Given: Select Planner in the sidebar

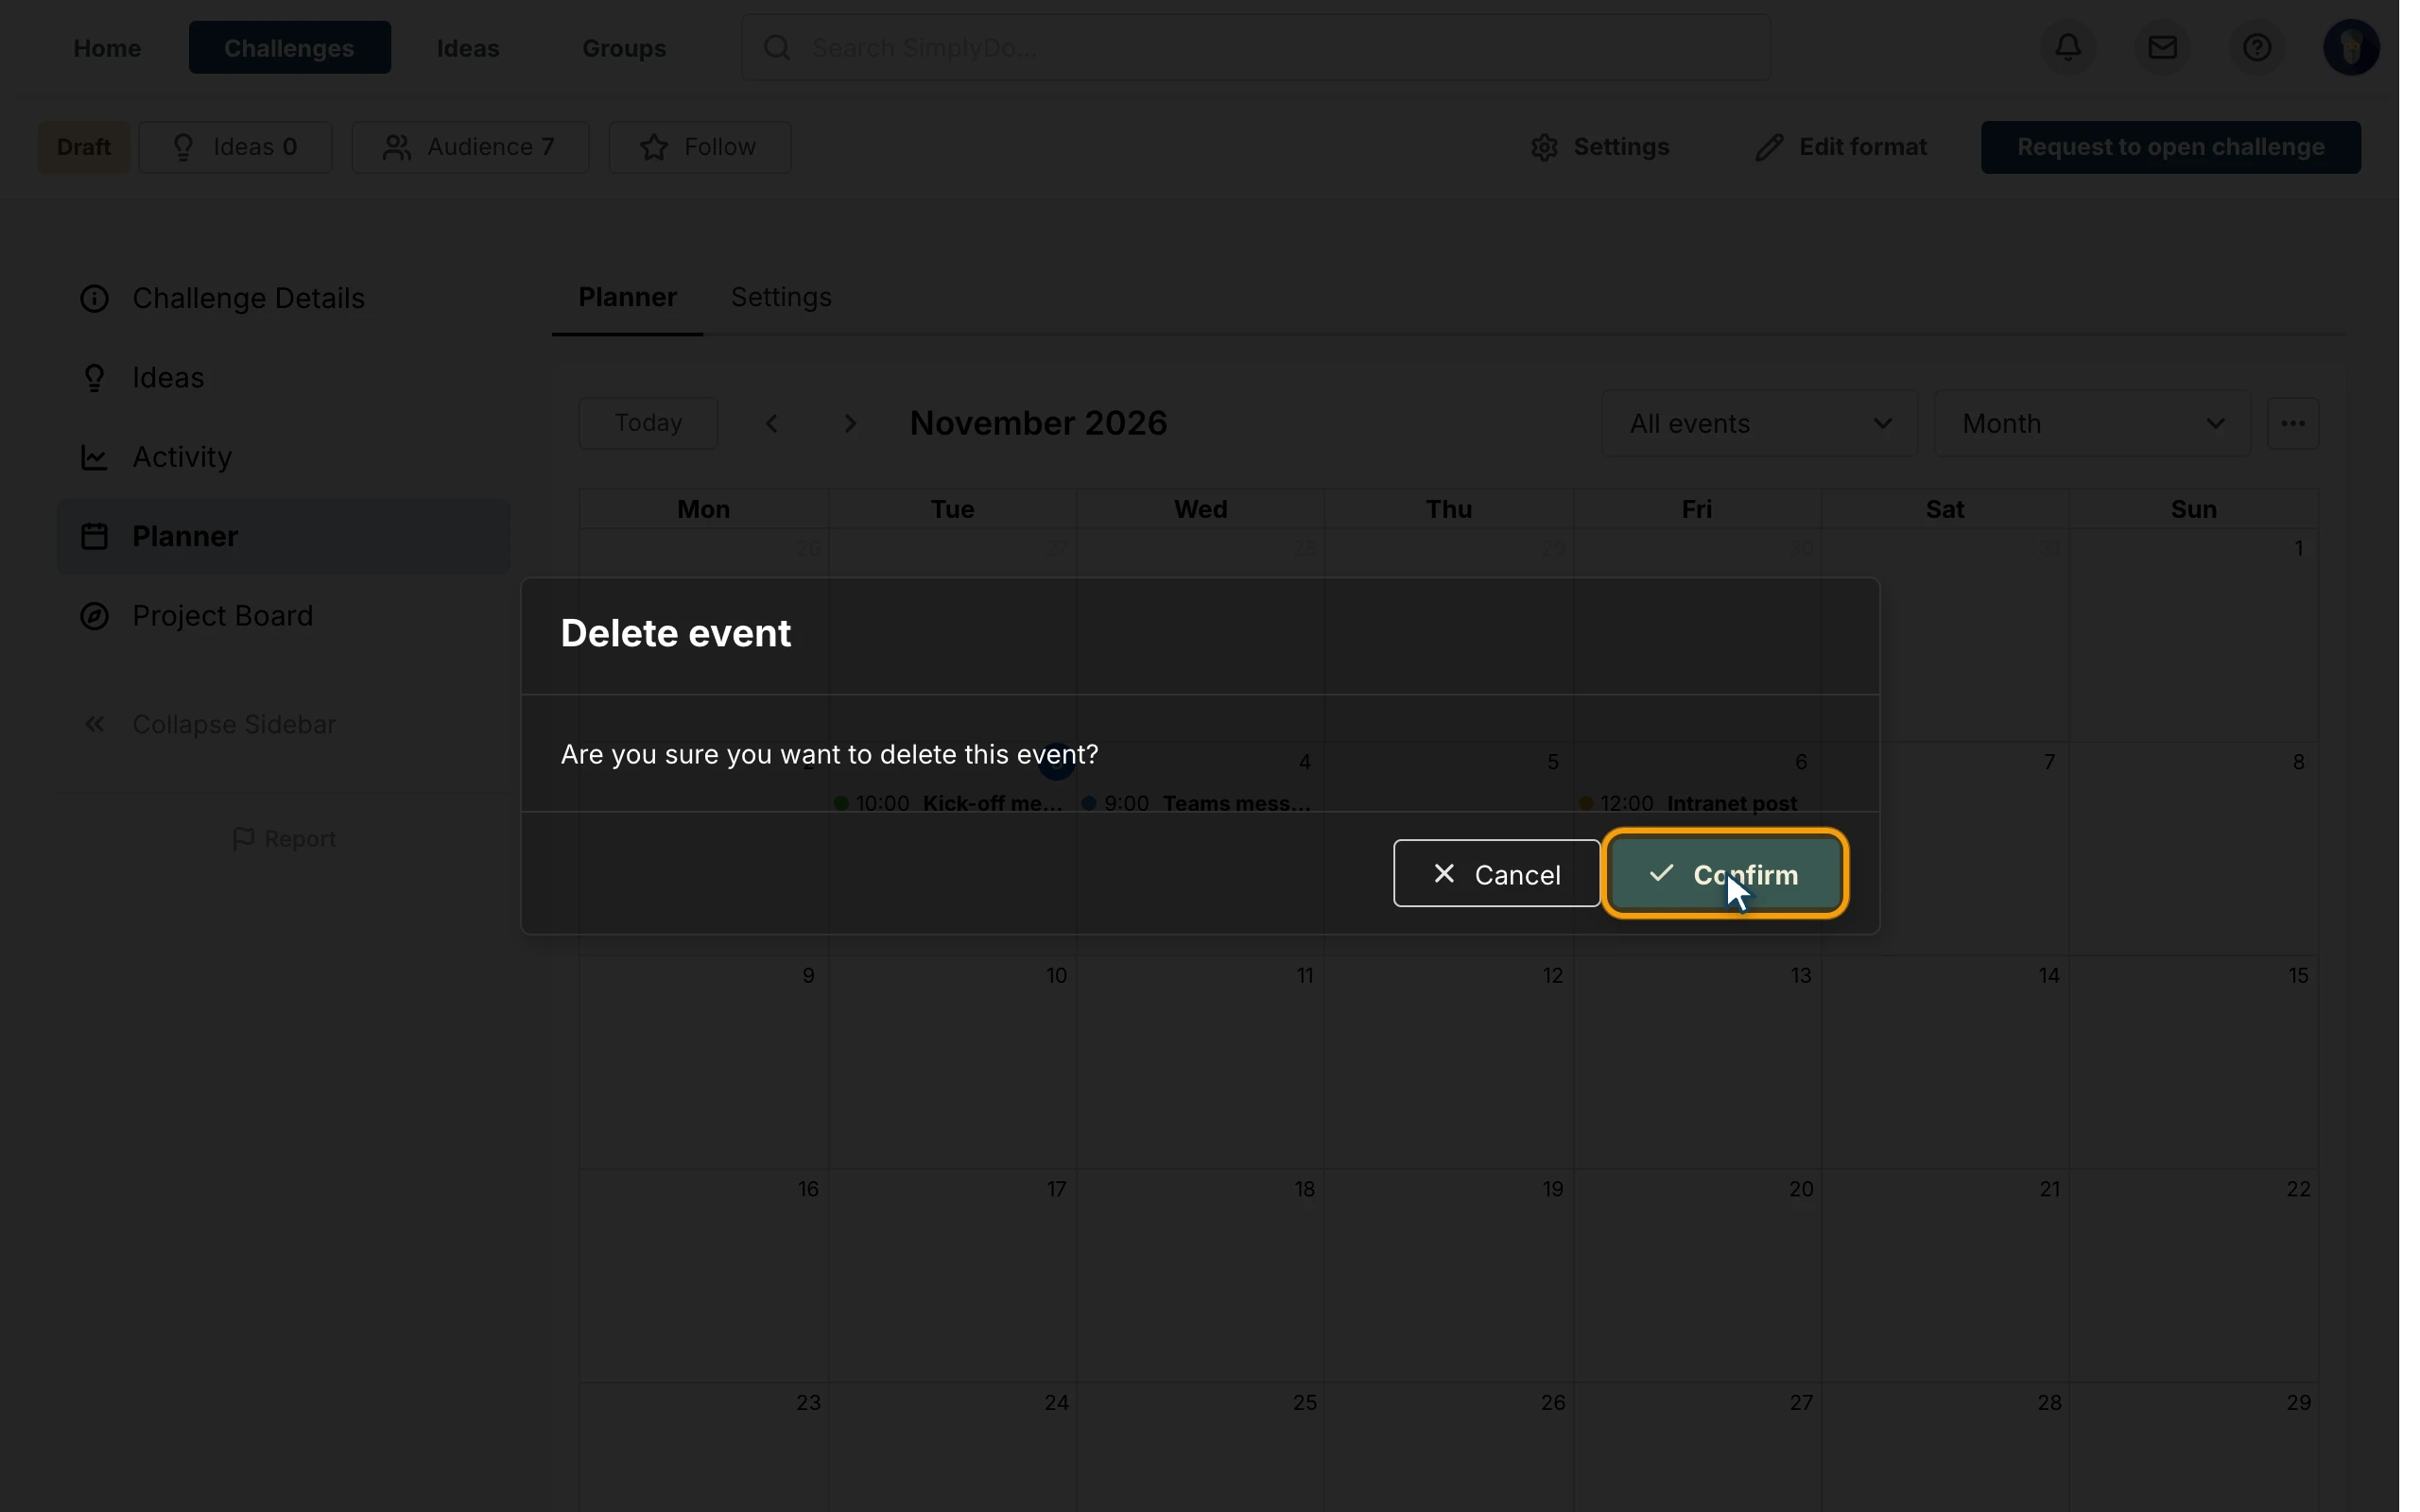Looking at the screenshot, I should tap(284, 536).
